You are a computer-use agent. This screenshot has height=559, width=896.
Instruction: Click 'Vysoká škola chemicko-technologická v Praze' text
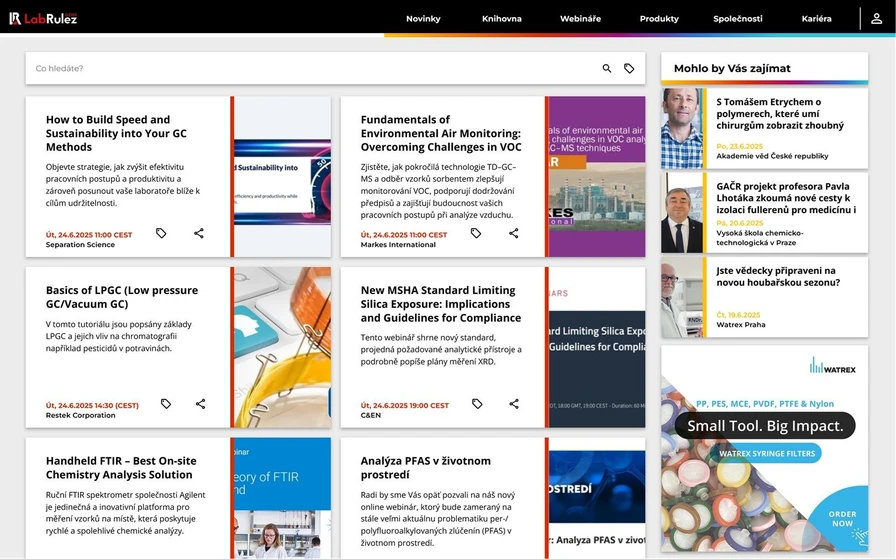[759, 238]
